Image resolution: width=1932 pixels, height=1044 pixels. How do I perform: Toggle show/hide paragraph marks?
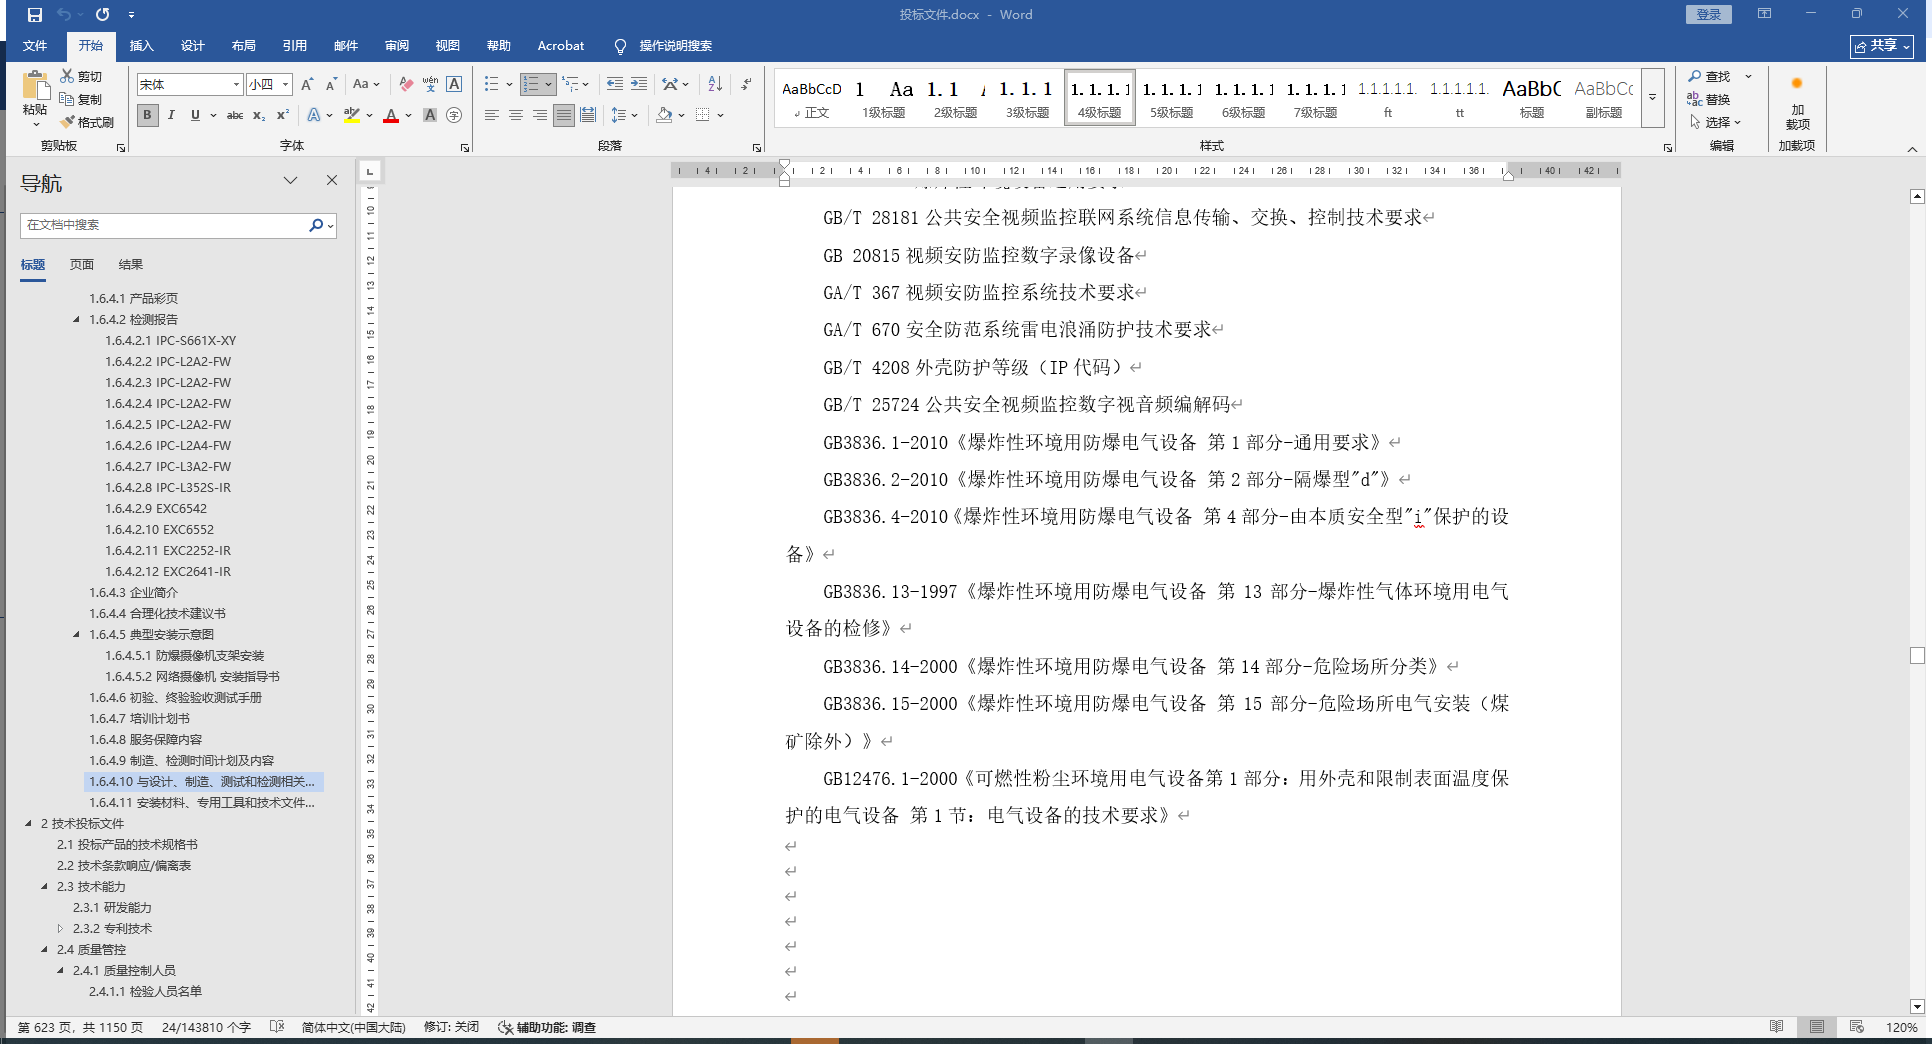pos(746,85)
